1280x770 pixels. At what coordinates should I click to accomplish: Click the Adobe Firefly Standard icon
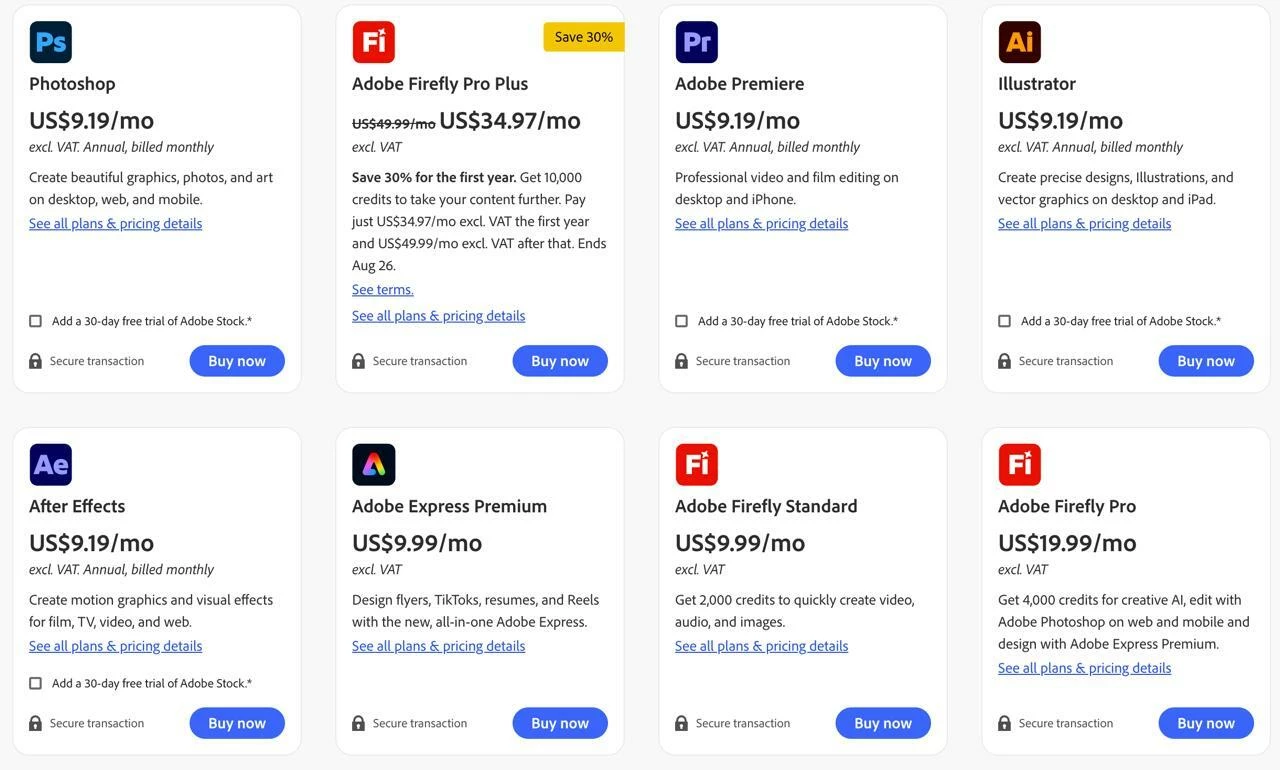696,465
